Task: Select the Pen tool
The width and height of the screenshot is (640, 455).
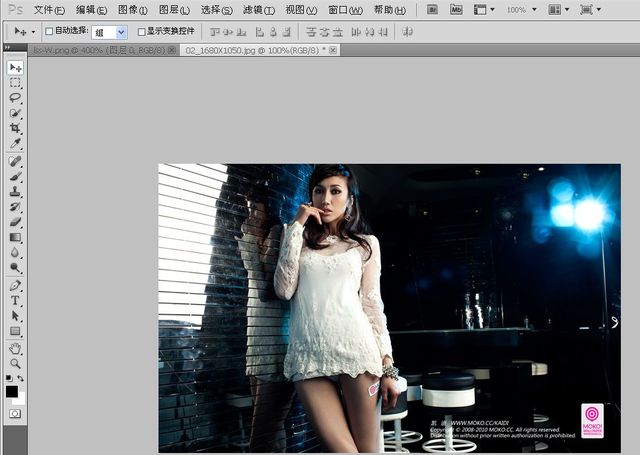Action: (x=16, y=285)
